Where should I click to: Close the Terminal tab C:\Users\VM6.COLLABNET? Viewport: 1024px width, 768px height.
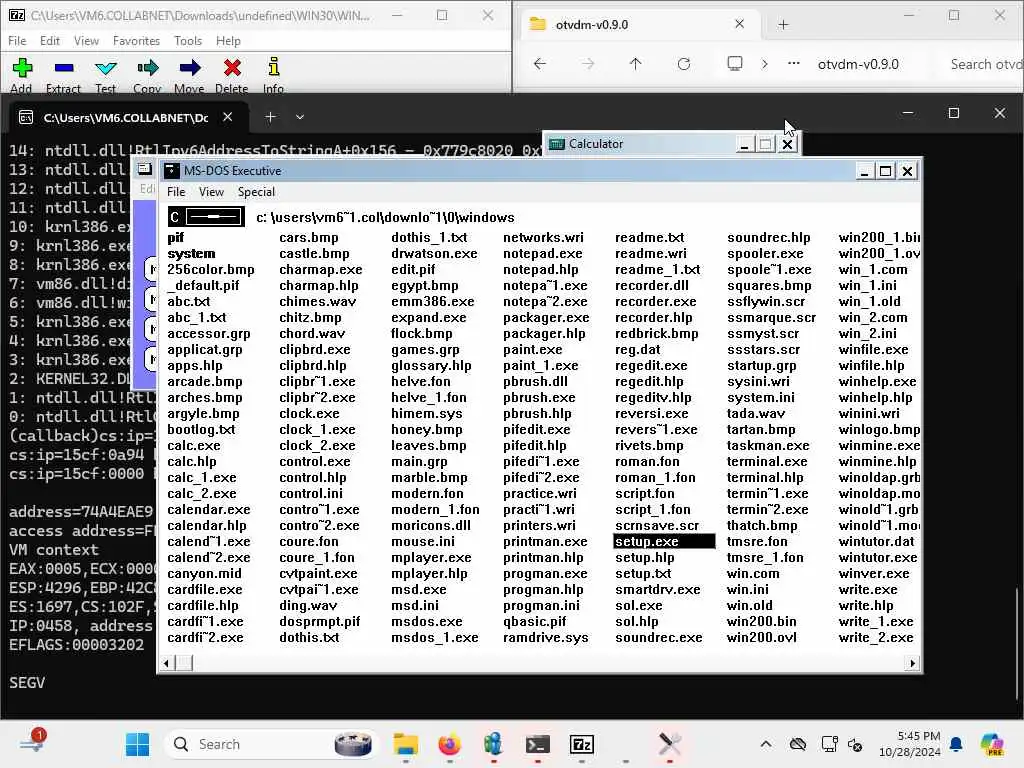click(227, 117)
